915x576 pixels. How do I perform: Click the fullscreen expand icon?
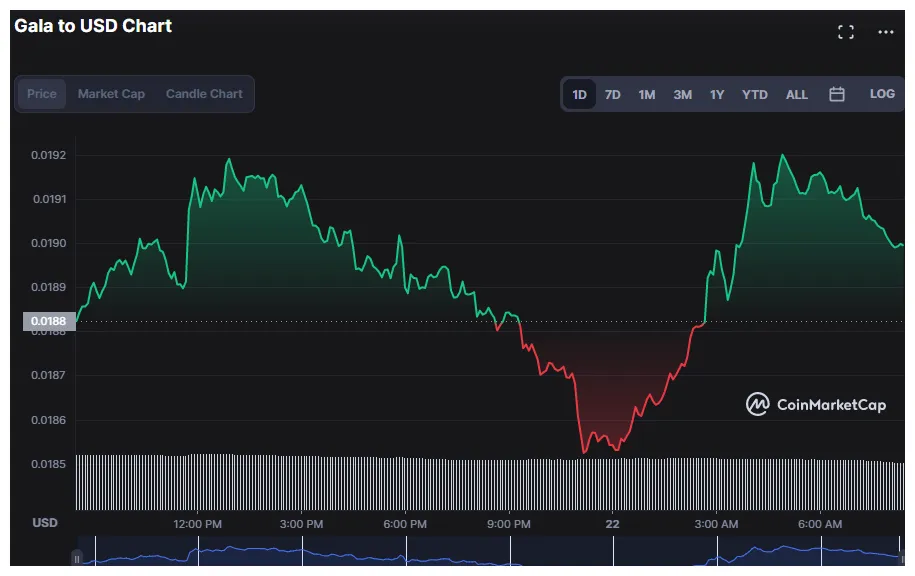click(x=846, y=32)
